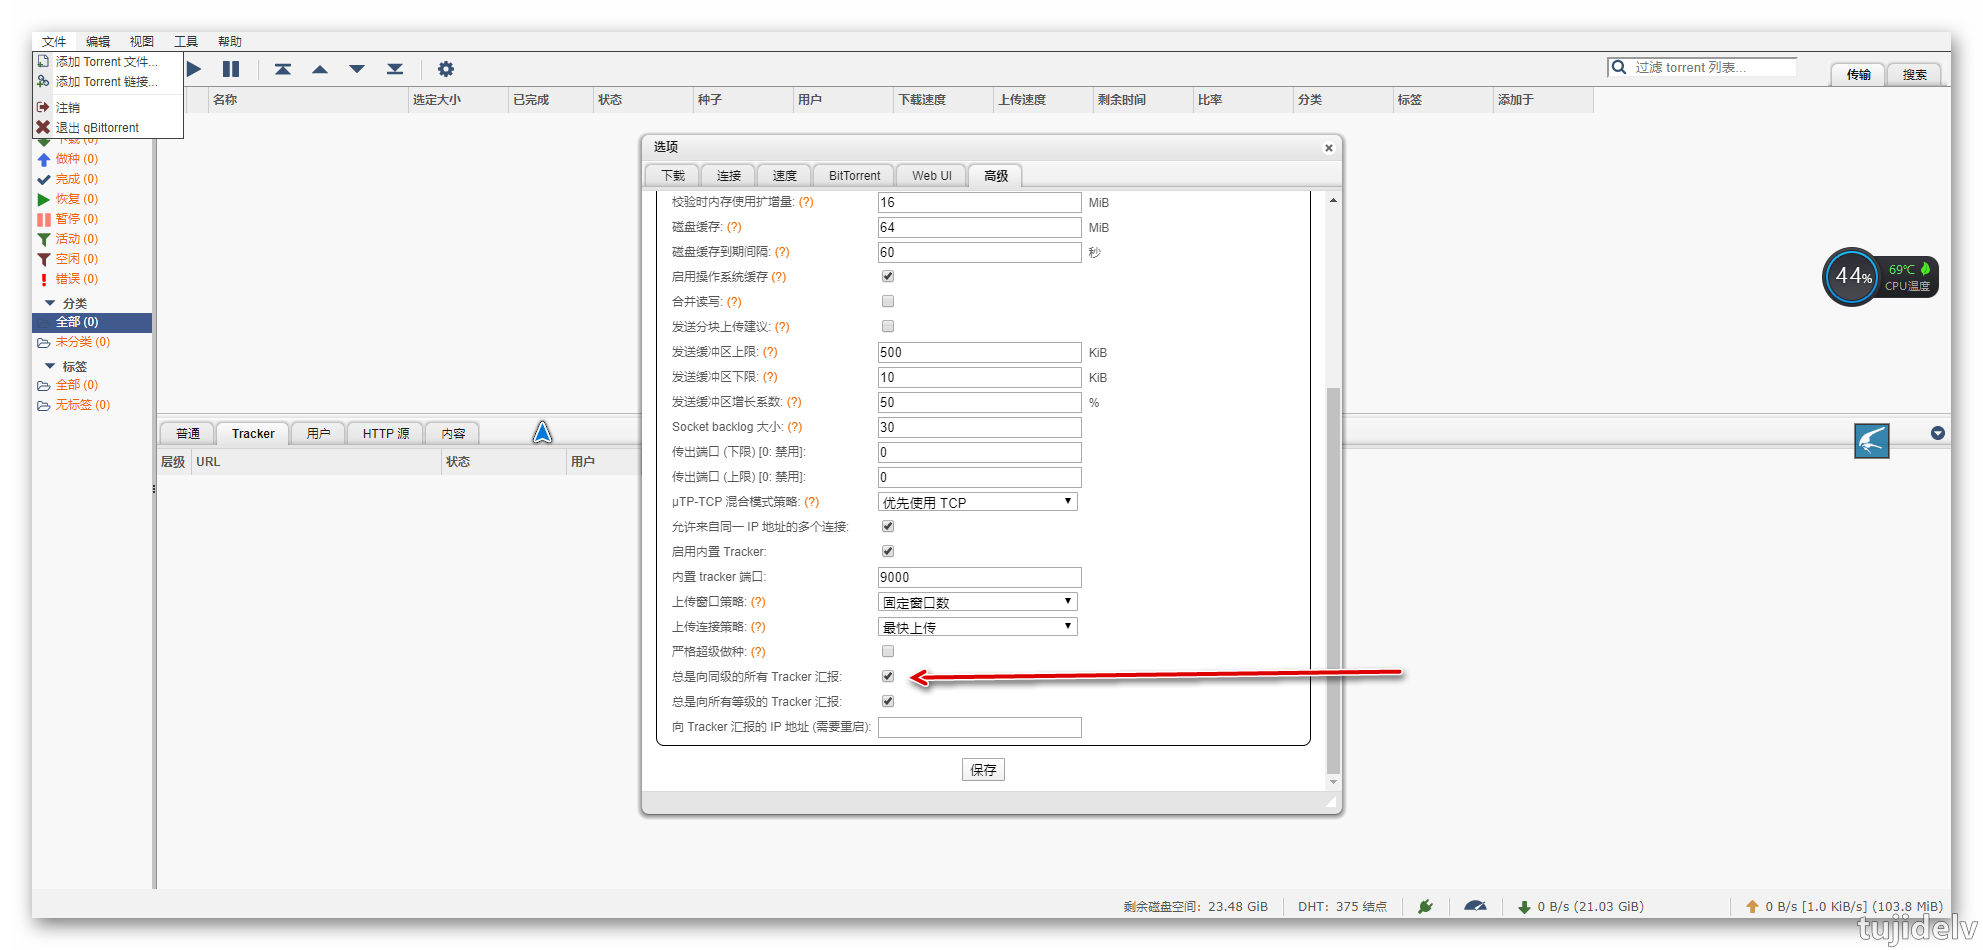The height and width of the screenshot is (950, 1983).
Task: Move torrent to bottom of queue icon
Action: 395,69
